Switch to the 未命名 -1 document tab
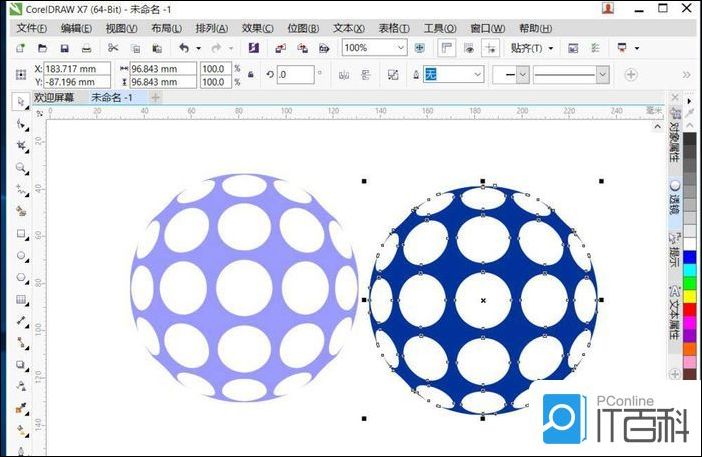Image resolution: width=702 pixels, height=457 pixels. [x=112, y=97]
